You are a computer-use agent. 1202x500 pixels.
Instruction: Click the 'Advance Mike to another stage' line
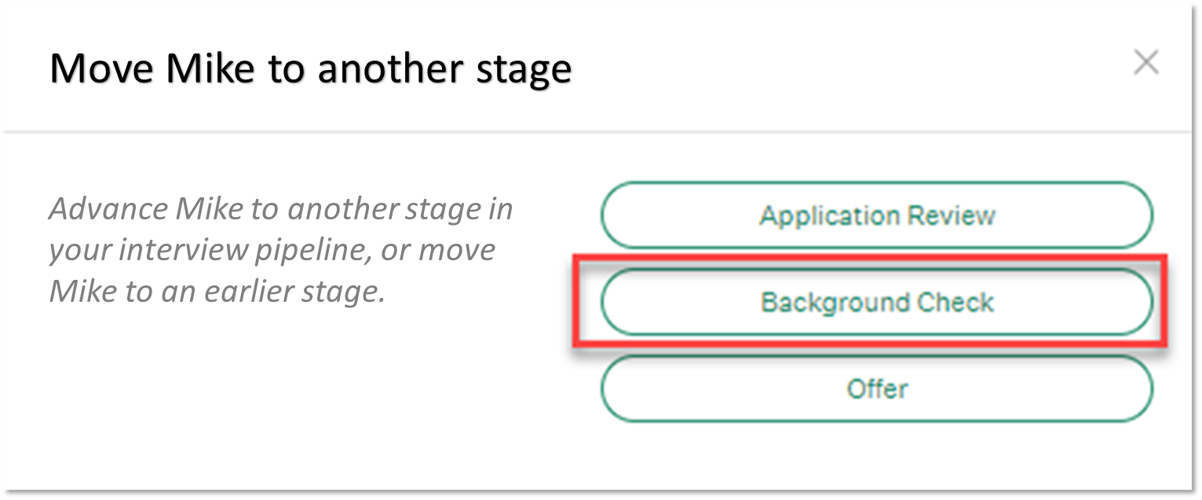point(280,211)
